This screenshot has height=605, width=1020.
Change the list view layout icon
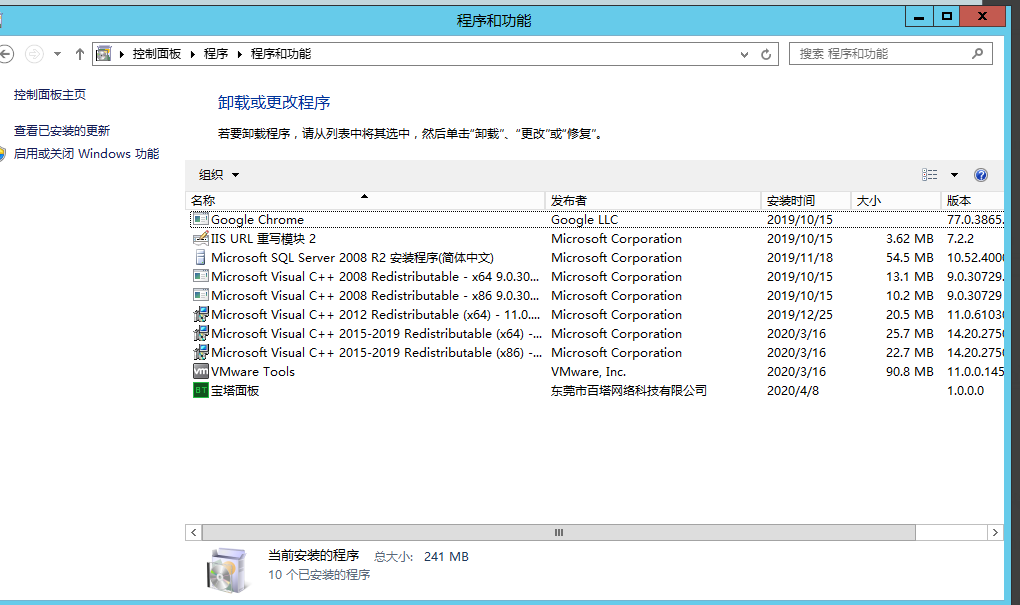pyautogui.click(x=930, y=174)
